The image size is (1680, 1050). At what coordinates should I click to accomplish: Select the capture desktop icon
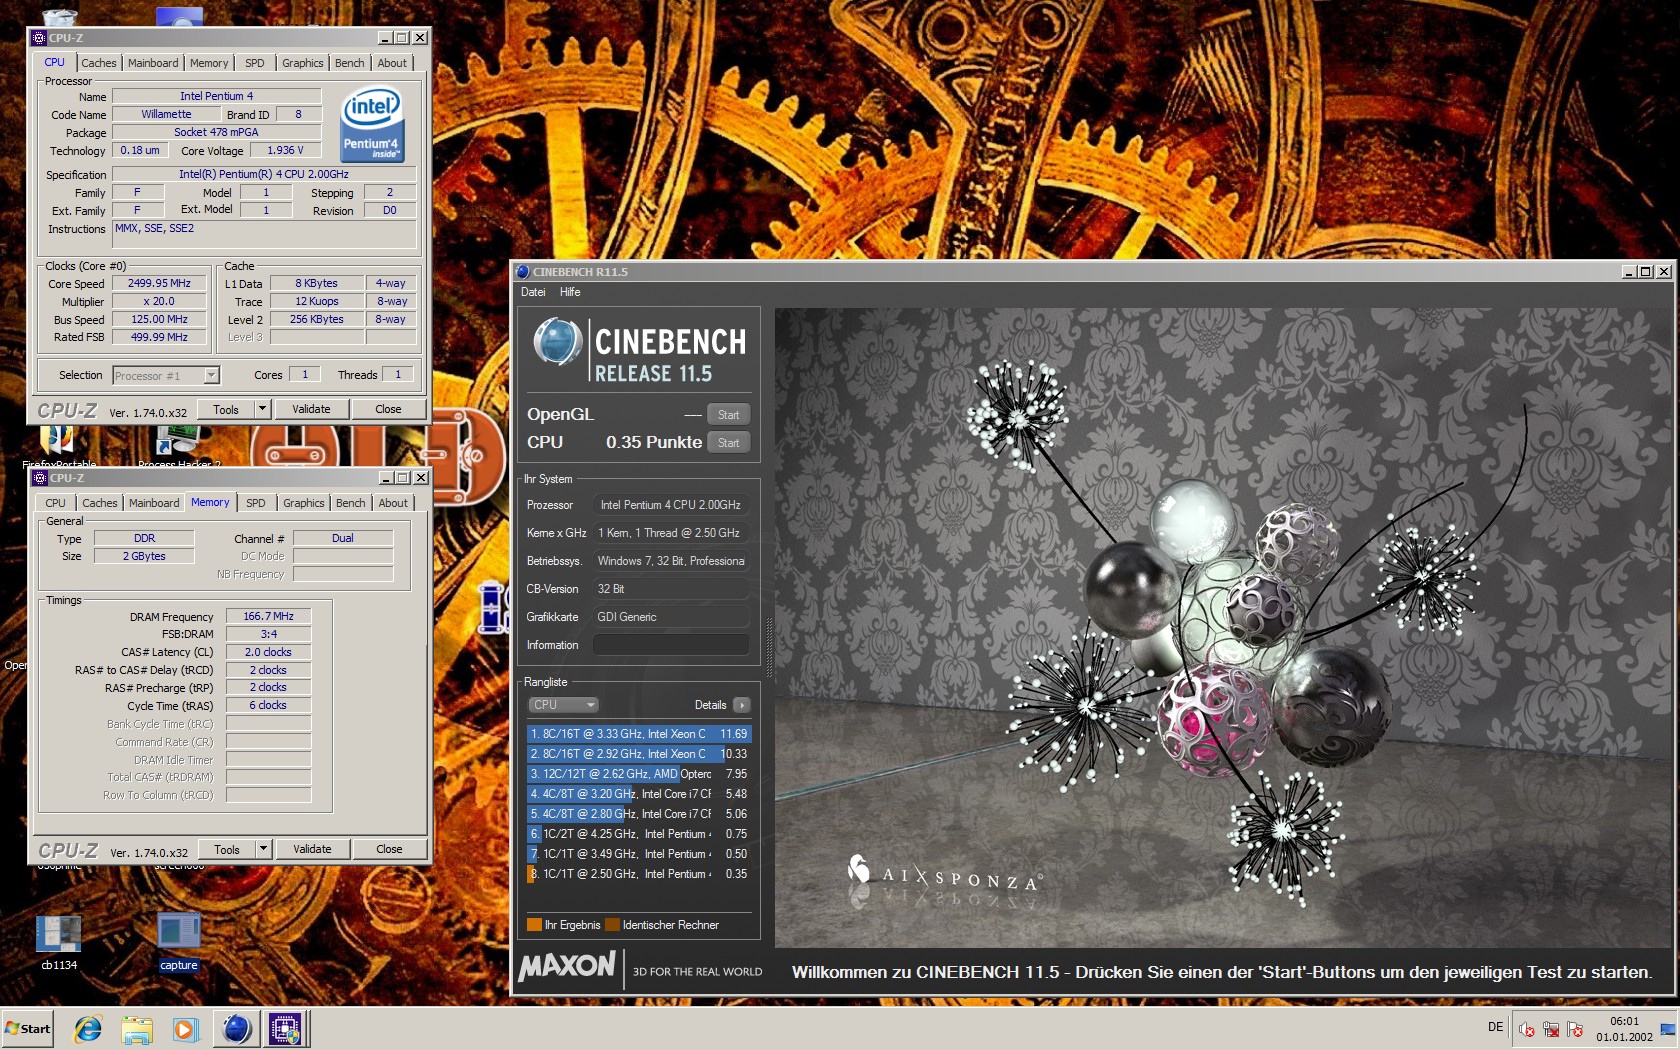[x=179, y=941]
